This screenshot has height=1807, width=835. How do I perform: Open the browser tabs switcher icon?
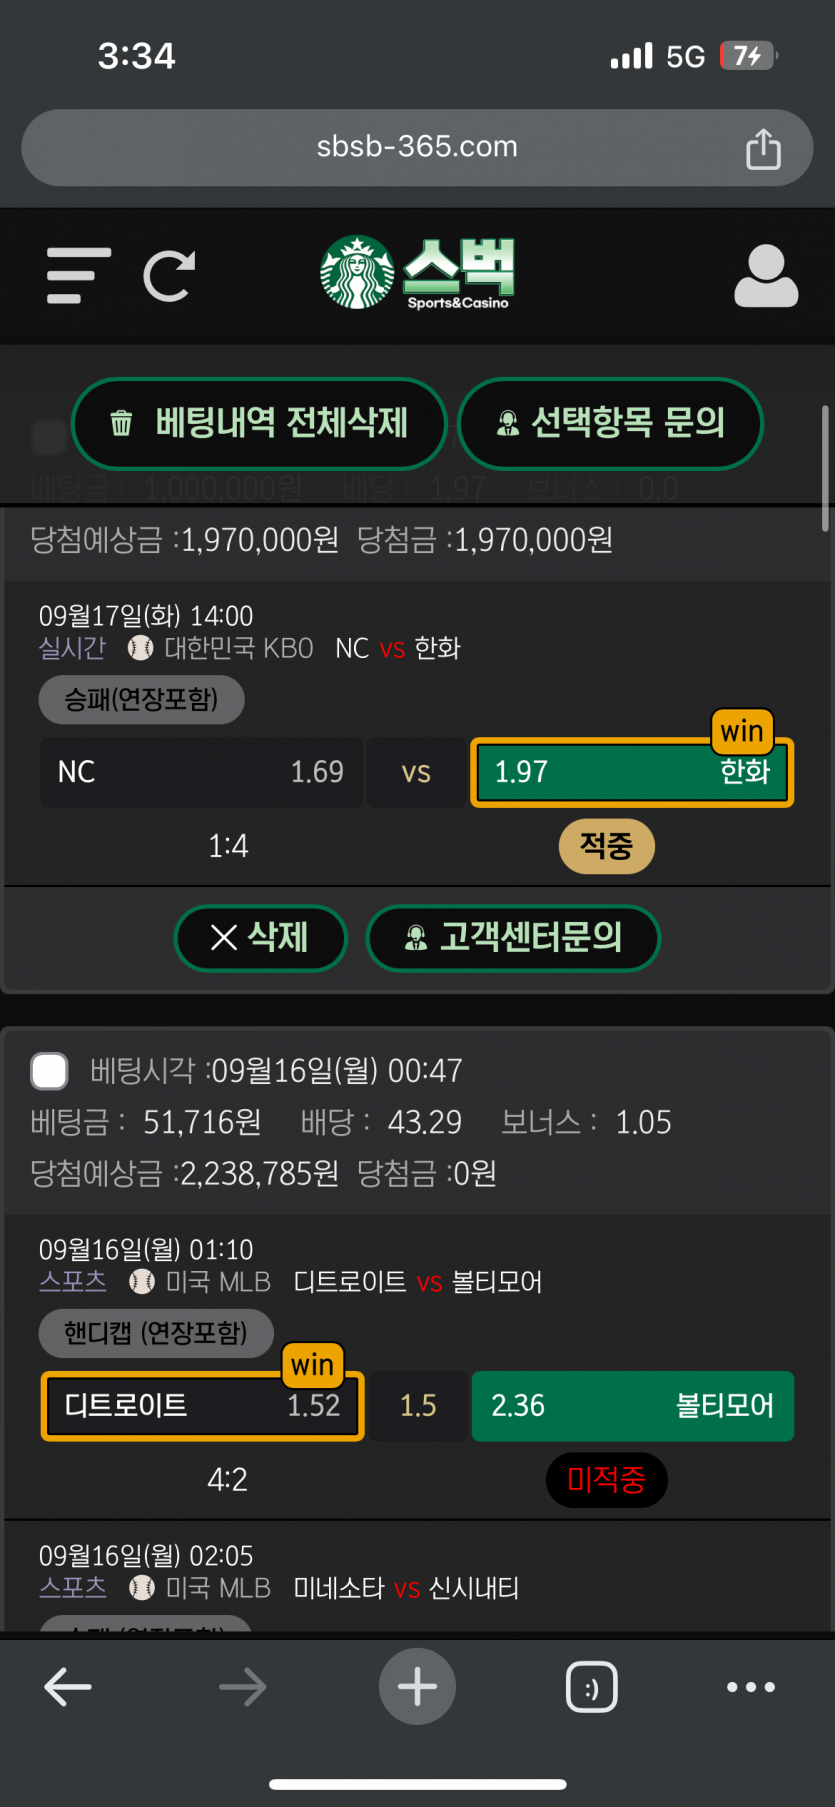(x=592, y=1687)
